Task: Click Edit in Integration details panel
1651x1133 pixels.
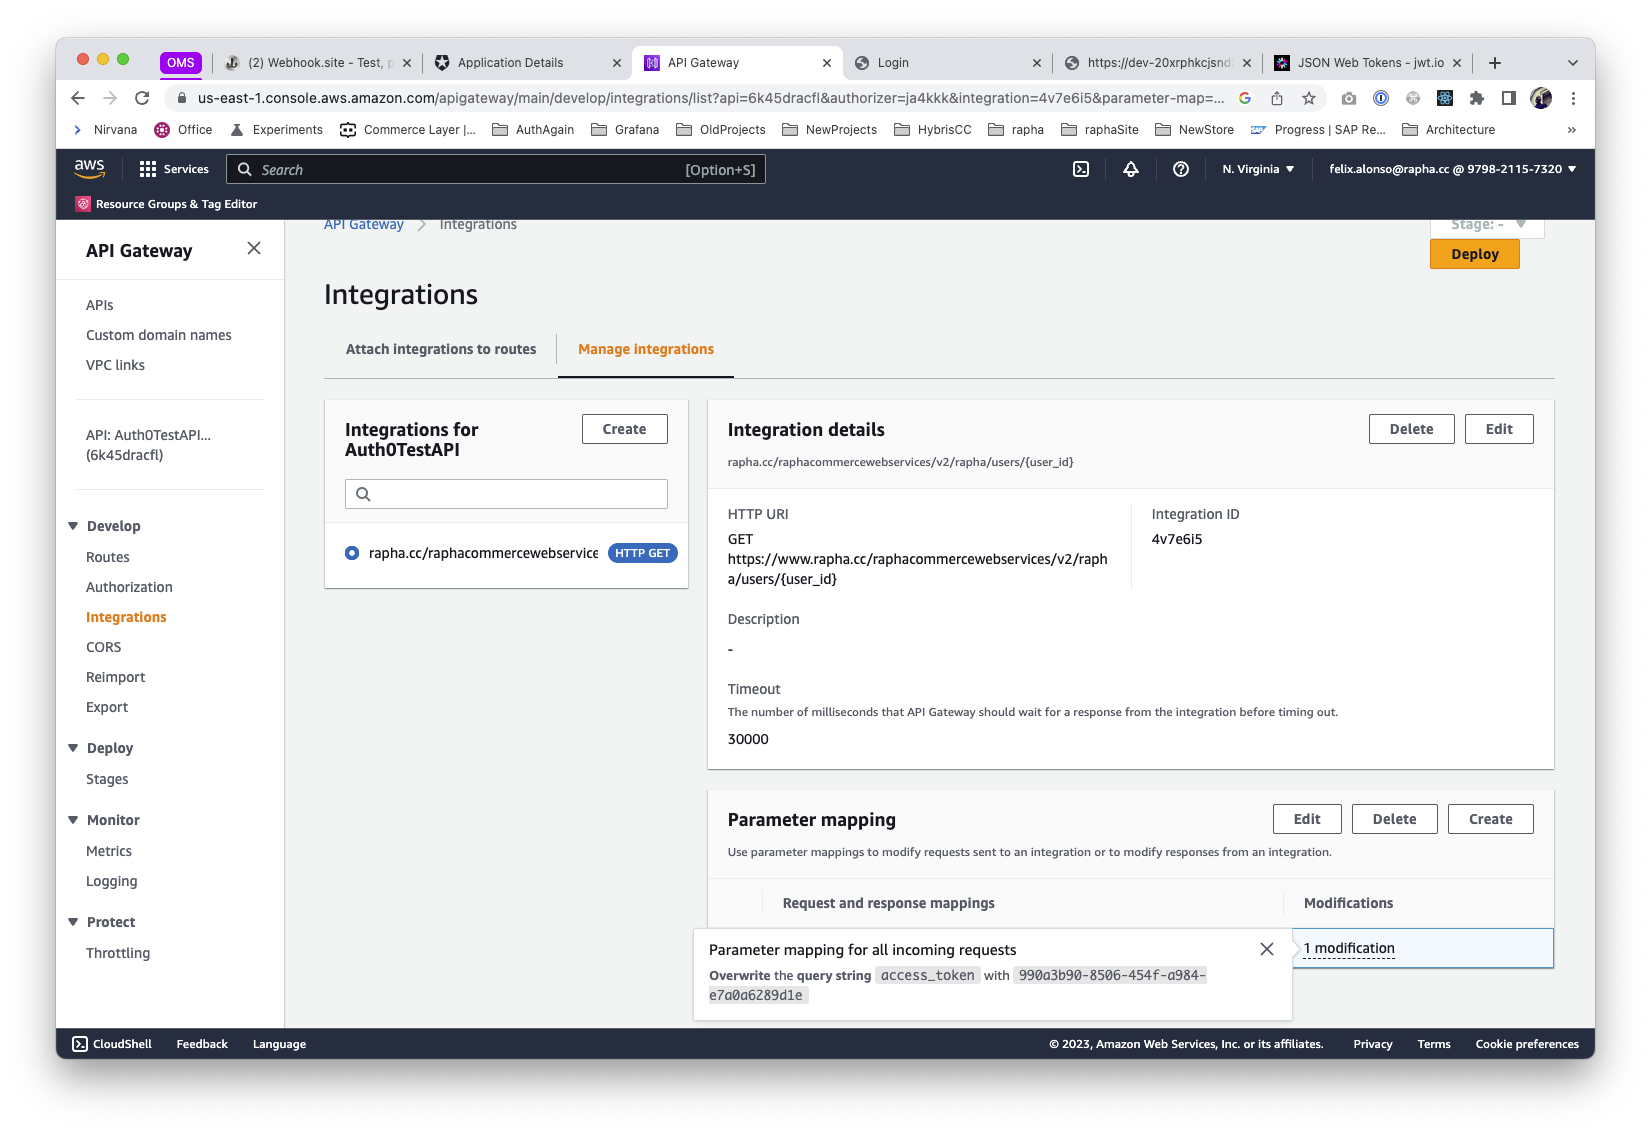Action: click(x=1498, y=429)
